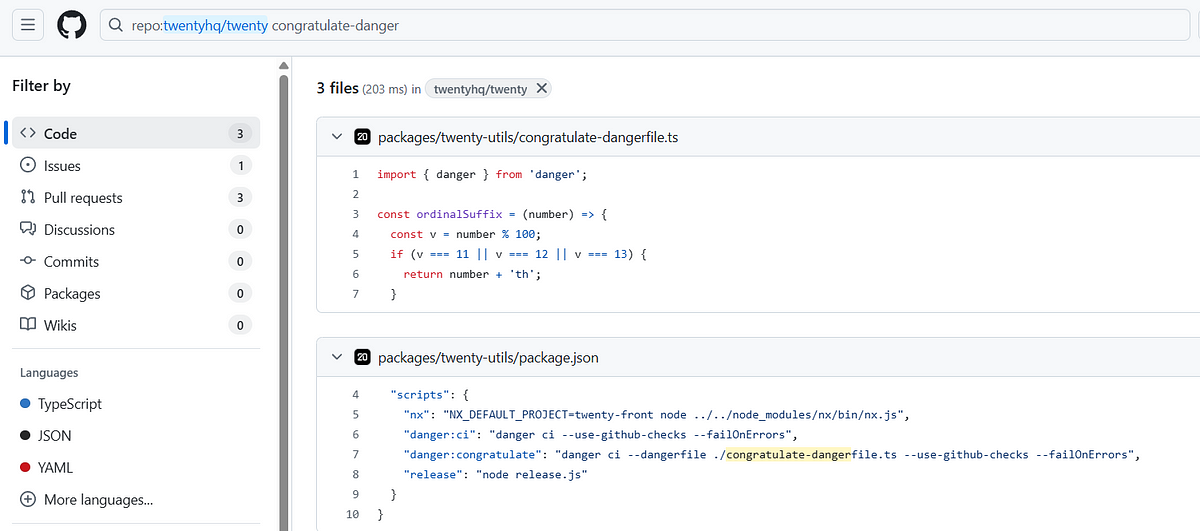Select the Pull requests filter
Screen dimensions: 1200x531
coord(135,197)
